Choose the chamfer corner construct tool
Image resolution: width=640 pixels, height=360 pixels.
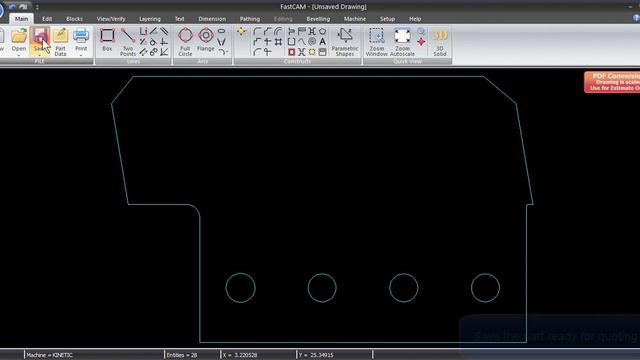[x=267, y=31]
